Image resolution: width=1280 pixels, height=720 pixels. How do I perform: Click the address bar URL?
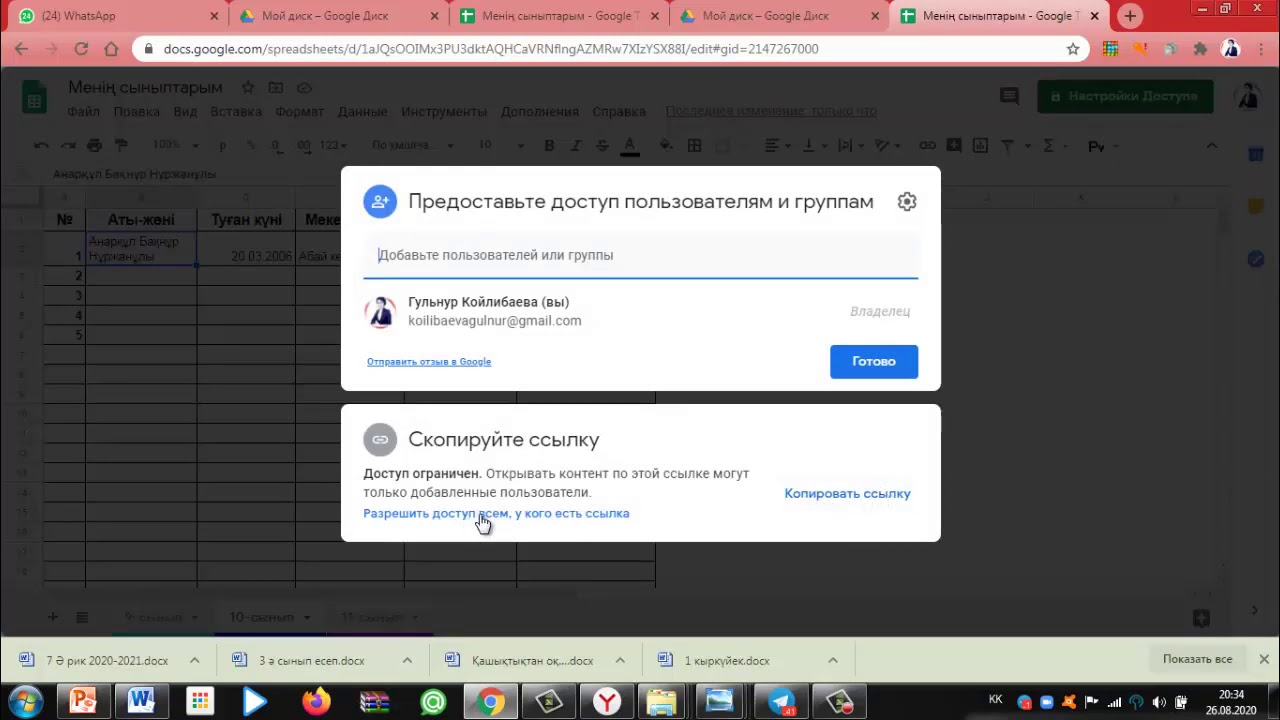pyautogui.click(x=491, y=48)
